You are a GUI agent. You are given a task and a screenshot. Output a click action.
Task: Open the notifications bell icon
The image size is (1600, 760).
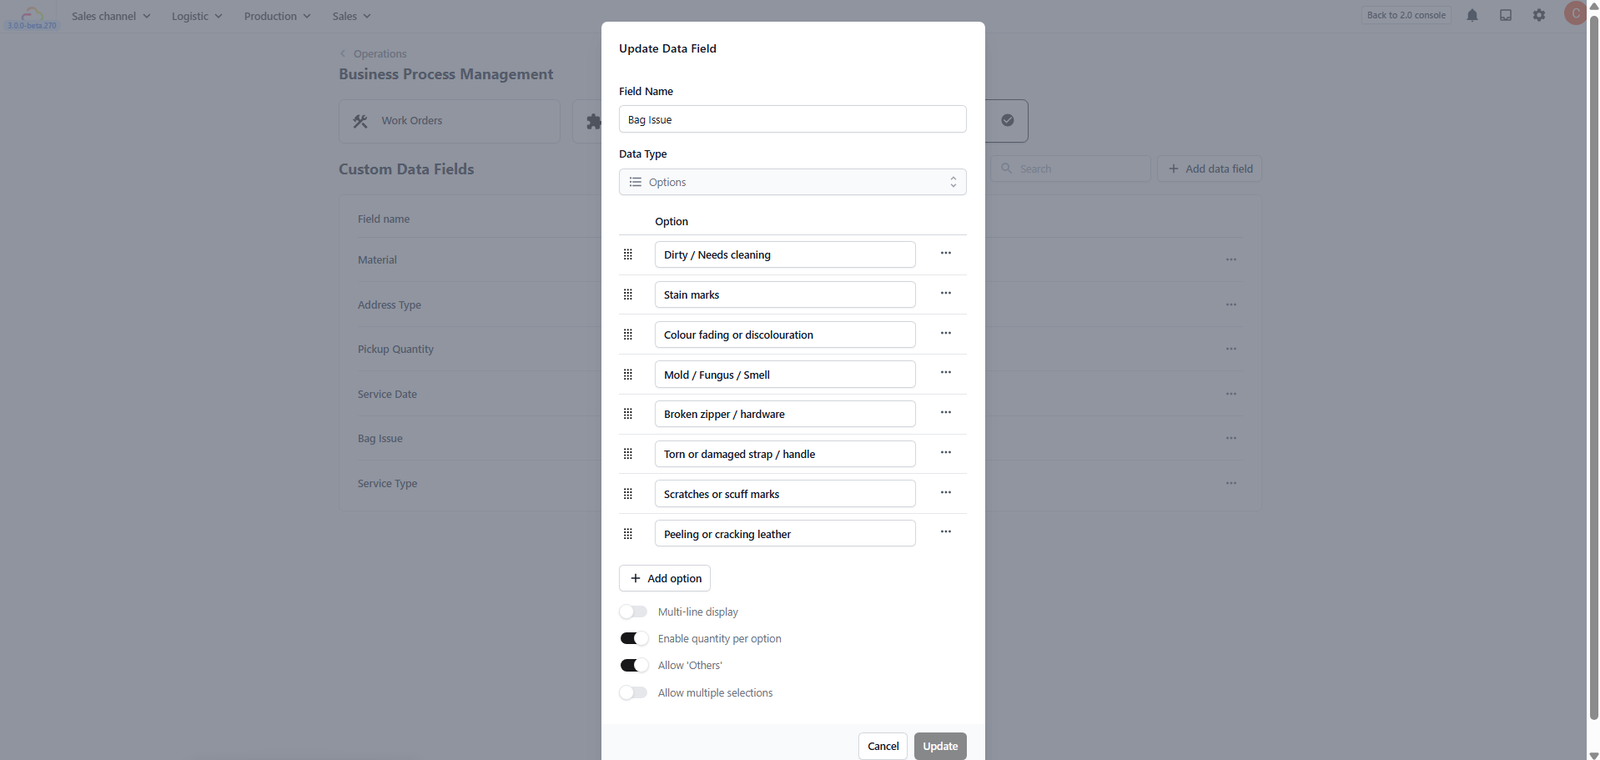pos(1472,15)
